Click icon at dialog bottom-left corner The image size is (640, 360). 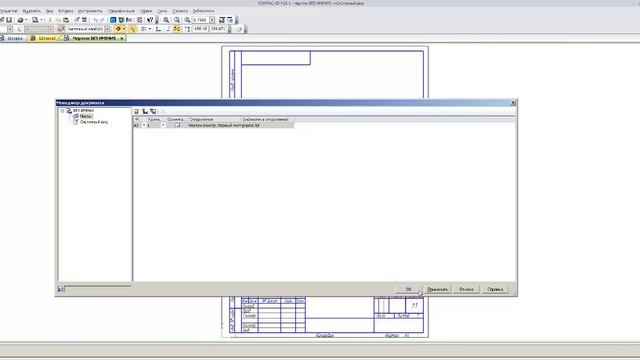tap(60, 289)
